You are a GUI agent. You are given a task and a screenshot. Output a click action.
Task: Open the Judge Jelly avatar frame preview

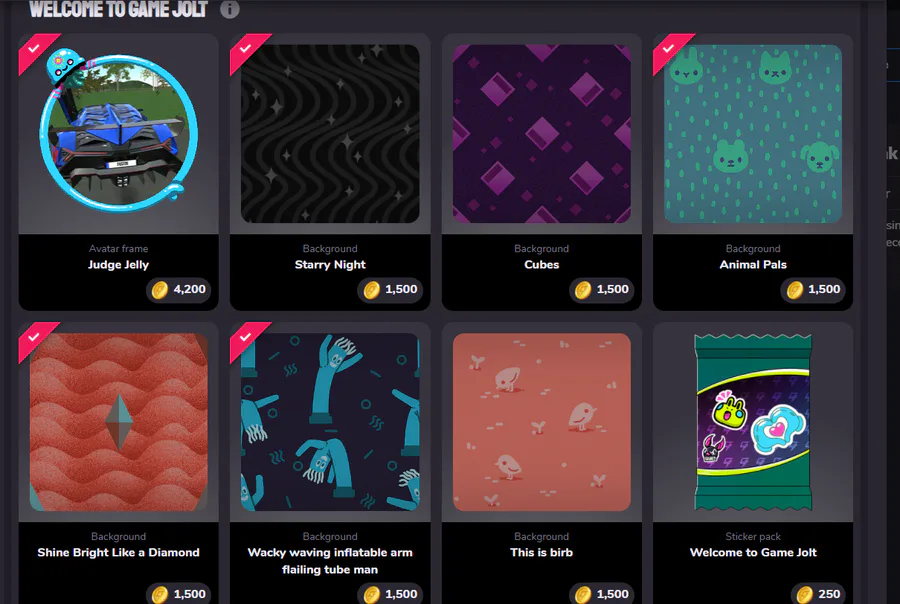[x=119, y=131]
